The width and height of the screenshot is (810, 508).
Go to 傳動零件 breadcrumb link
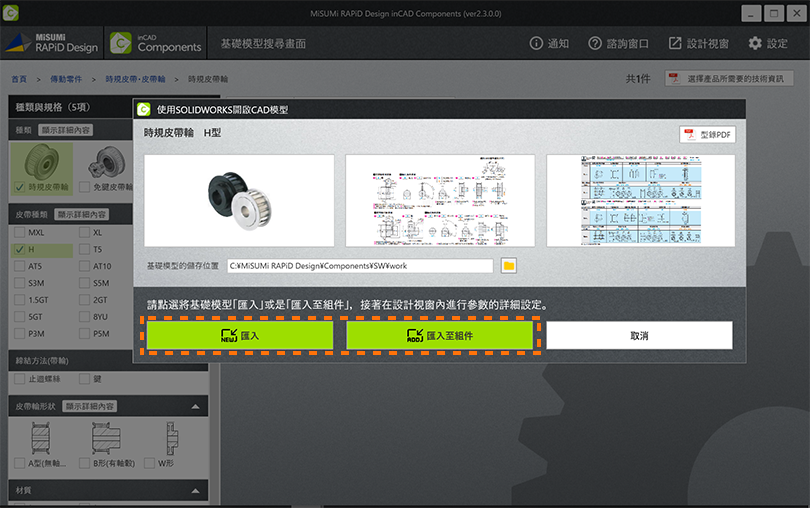point(66,79)
